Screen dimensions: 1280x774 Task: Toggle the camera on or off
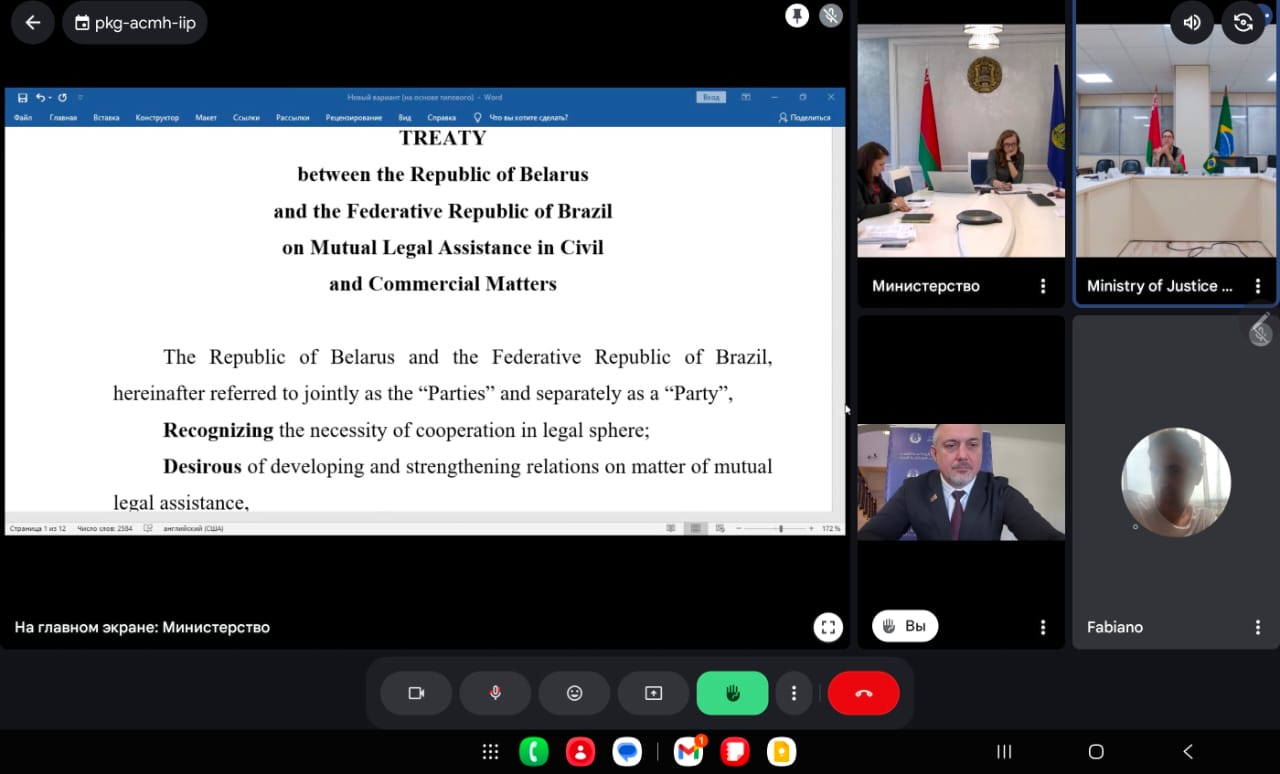(416, 693)
